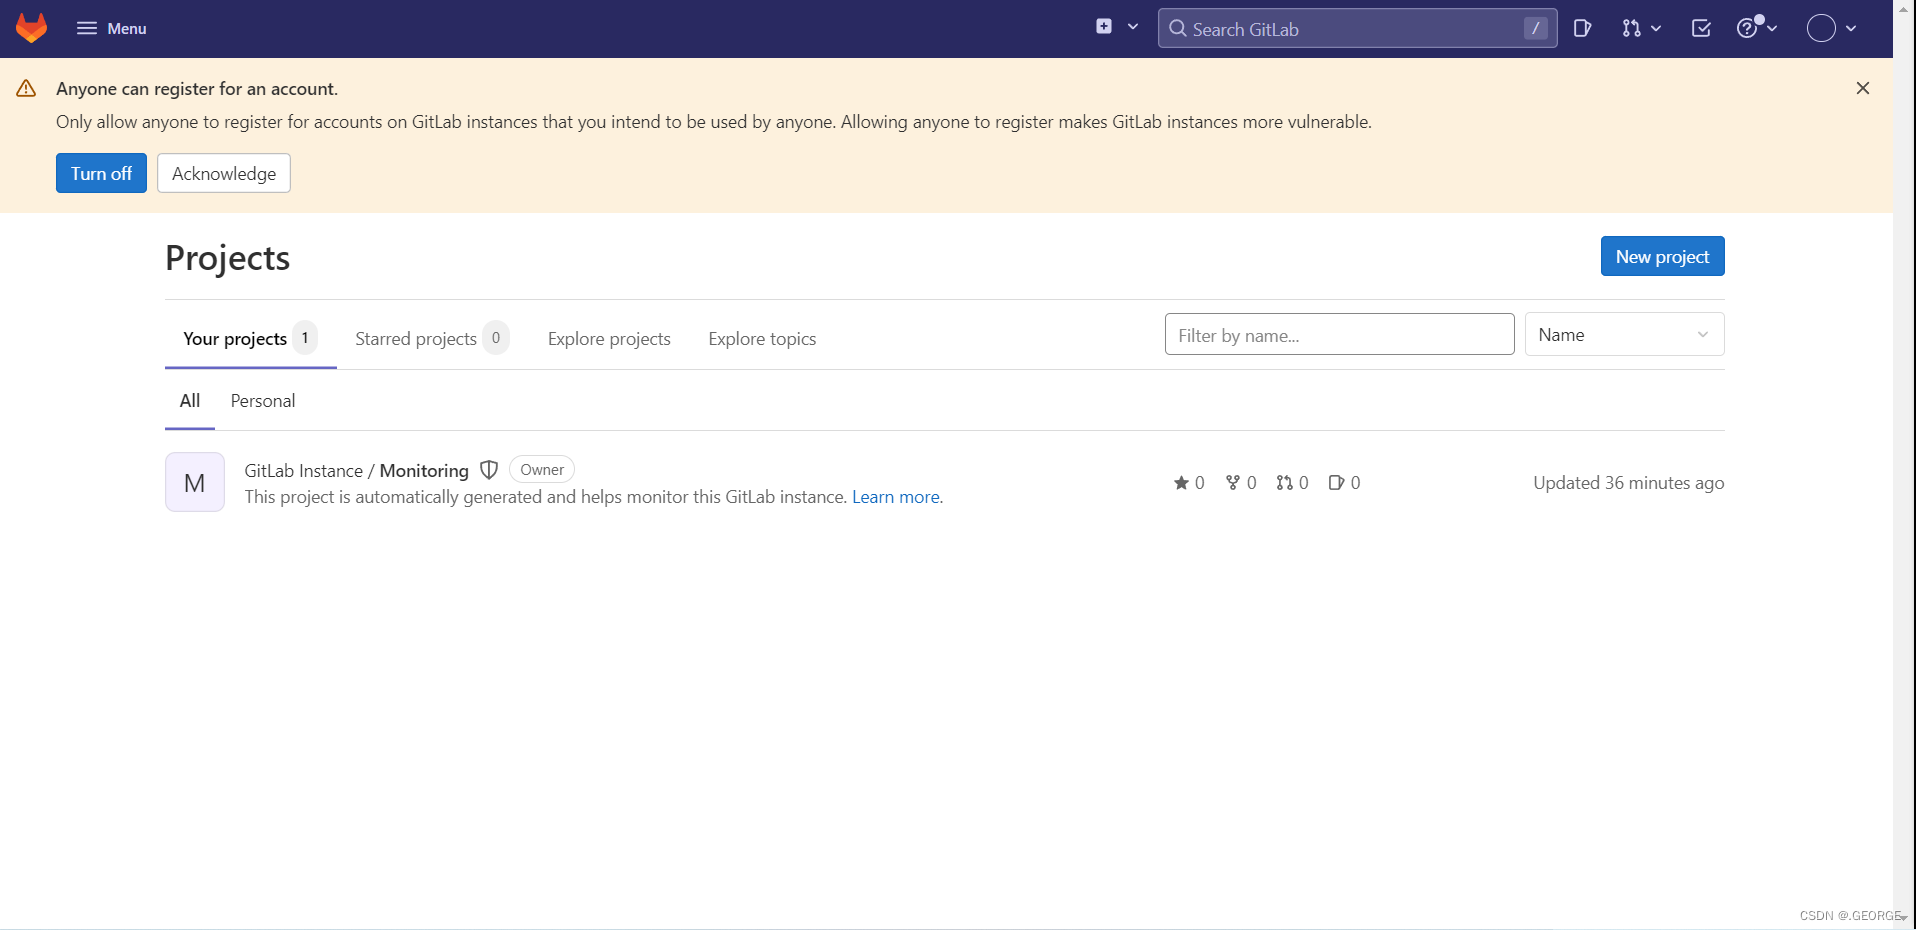The image size is (1916, 930).
Task: Click the Owner badge
Action: point(542,469)
